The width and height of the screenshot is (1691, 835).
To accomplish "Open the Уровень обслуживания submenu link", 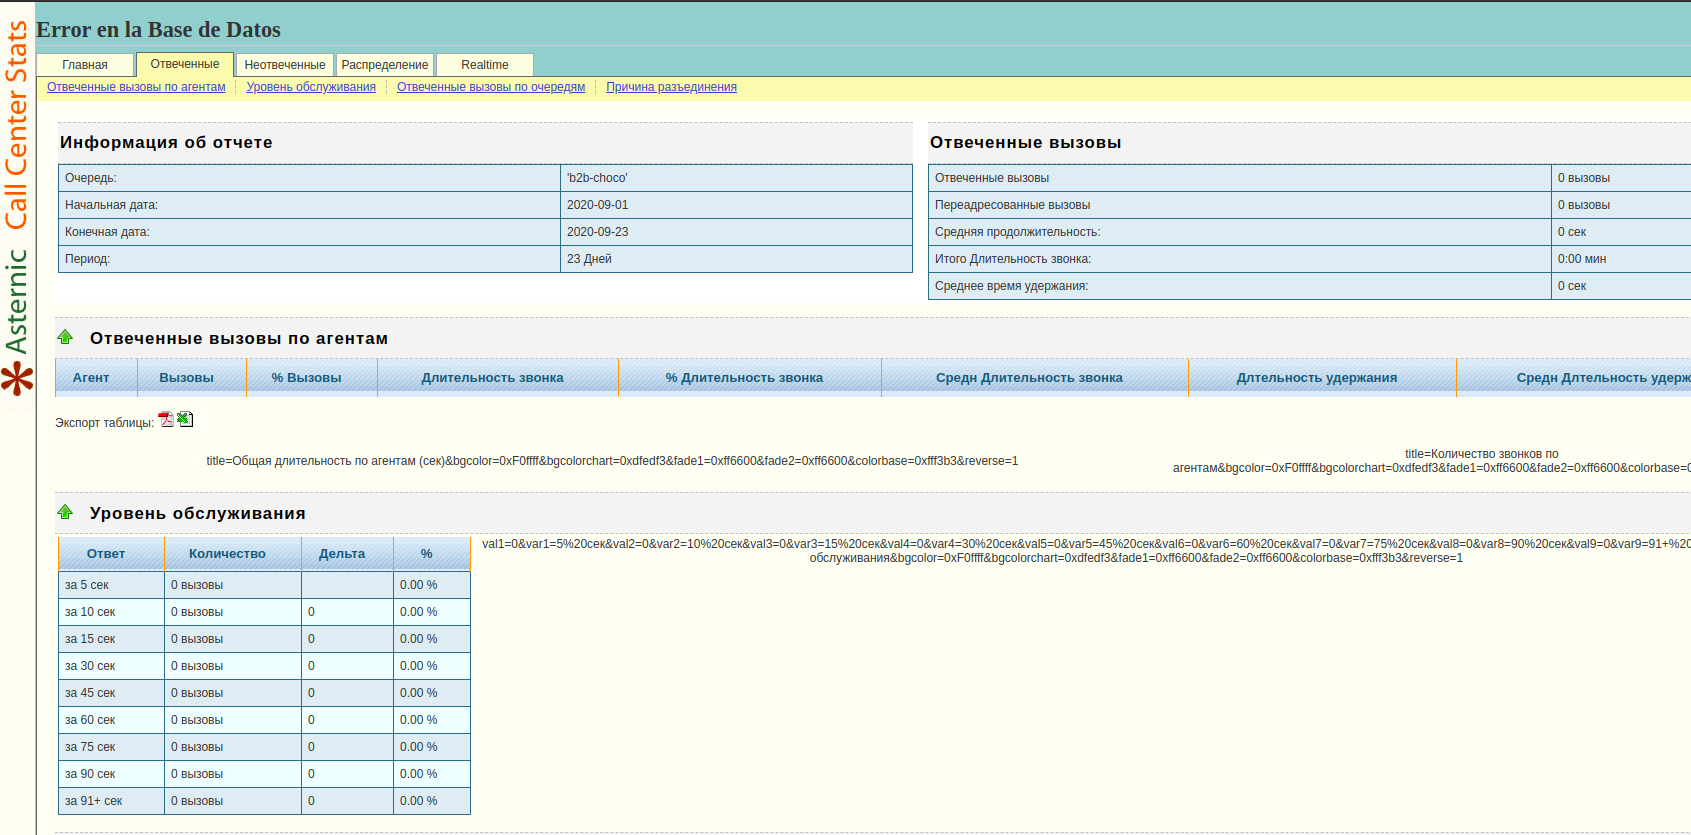I will [x=311, y=87].
